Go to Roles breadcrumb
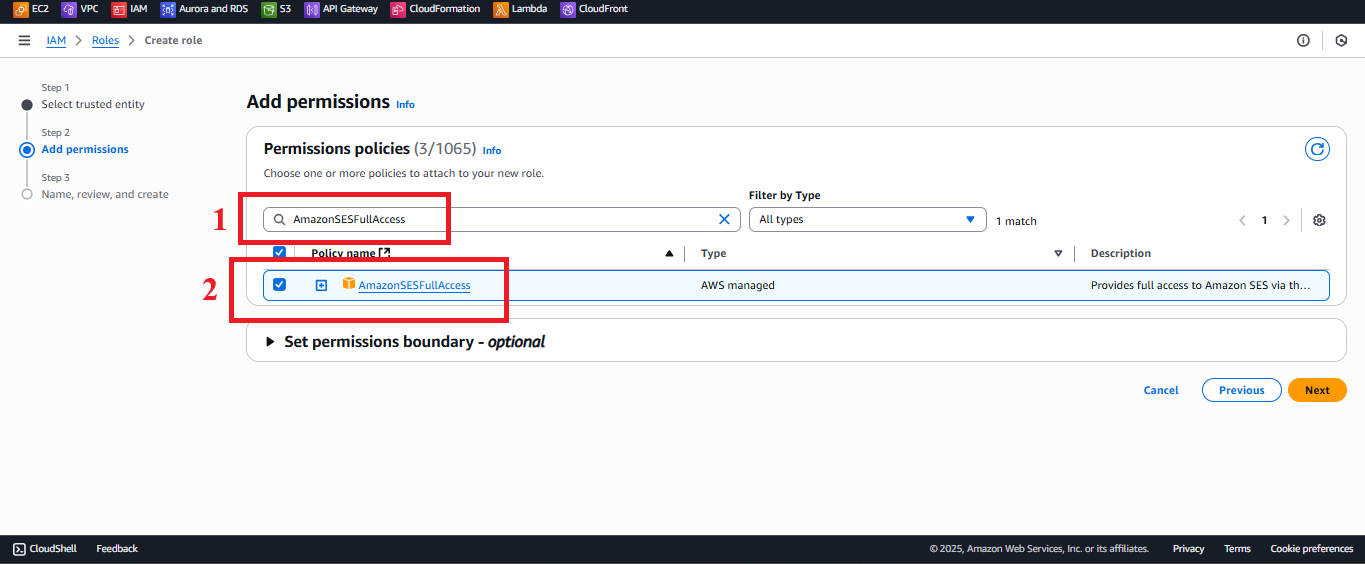Screen dimensions: 1365x564 pos(105,40)
